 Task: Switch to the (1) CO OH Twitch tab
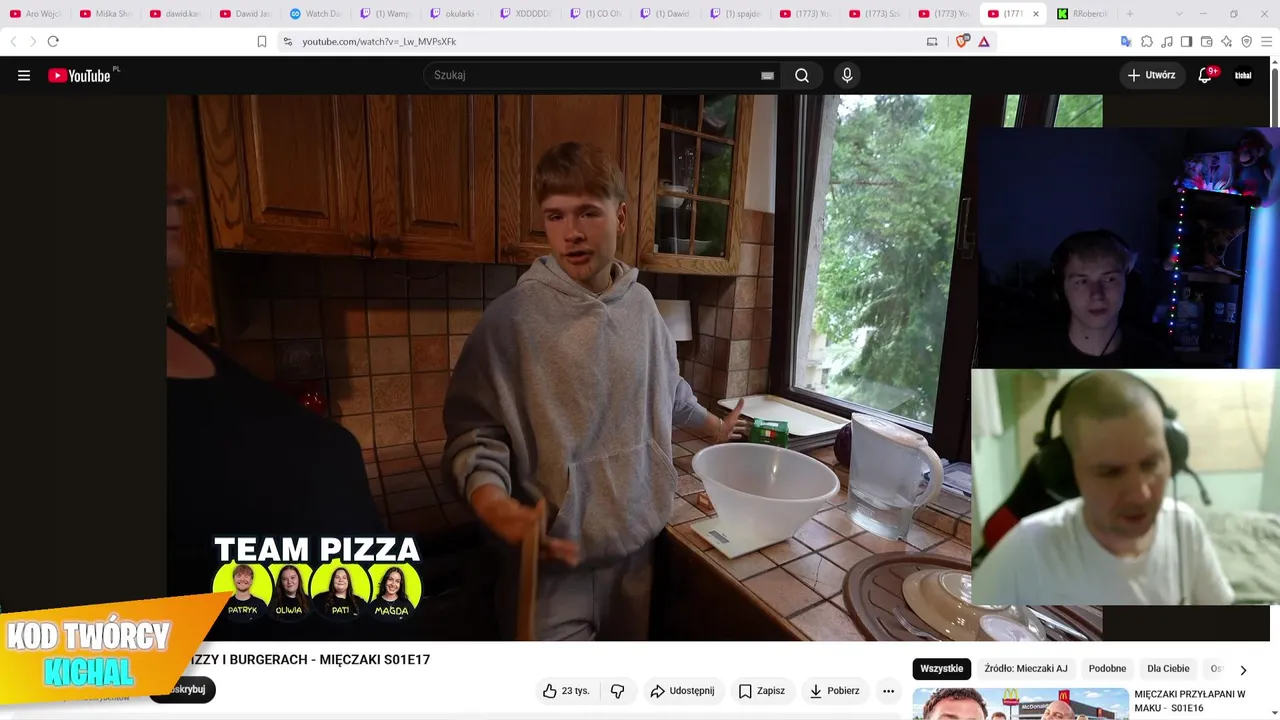596,14
